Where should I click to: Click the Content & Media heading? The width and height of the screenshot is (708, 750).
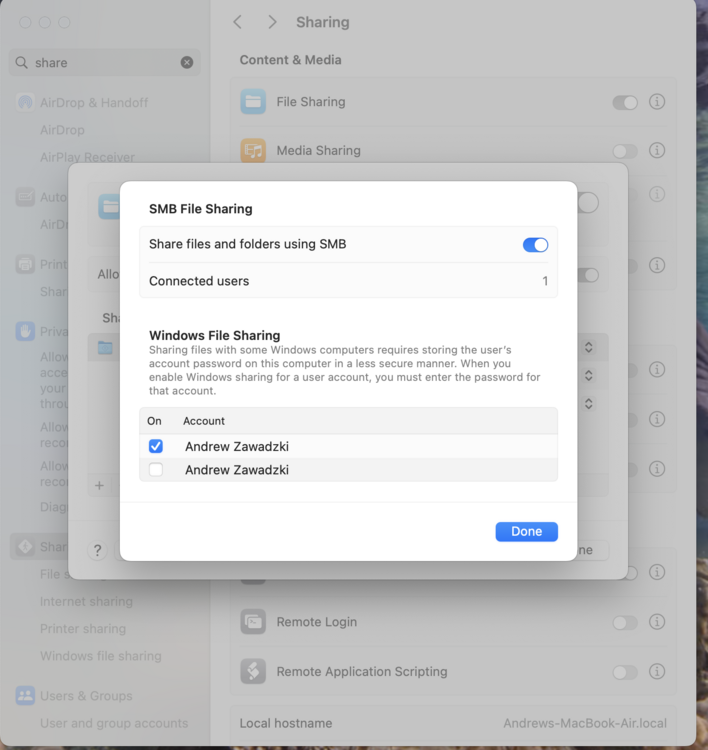point(290,60)
